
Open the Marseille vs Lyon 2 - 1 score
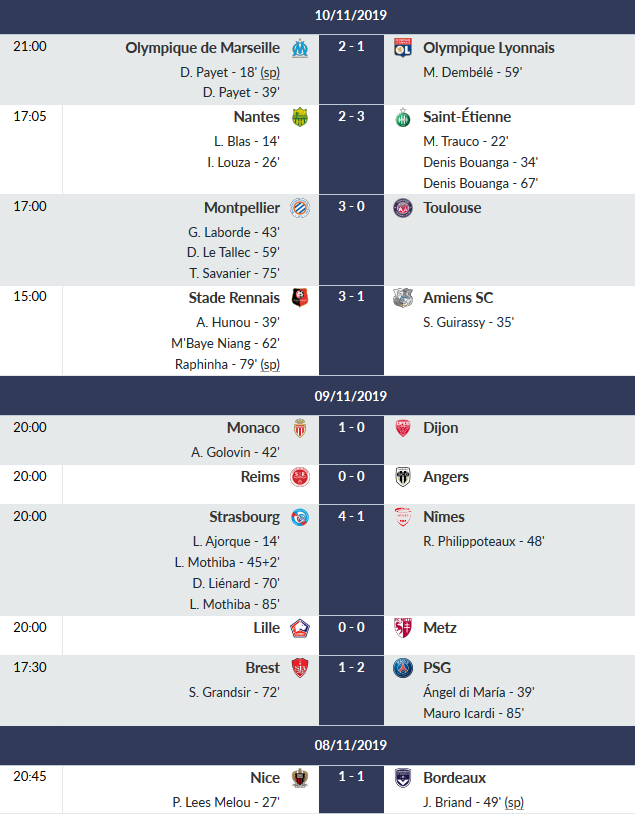pyautogui.click(x=351, y=48)
